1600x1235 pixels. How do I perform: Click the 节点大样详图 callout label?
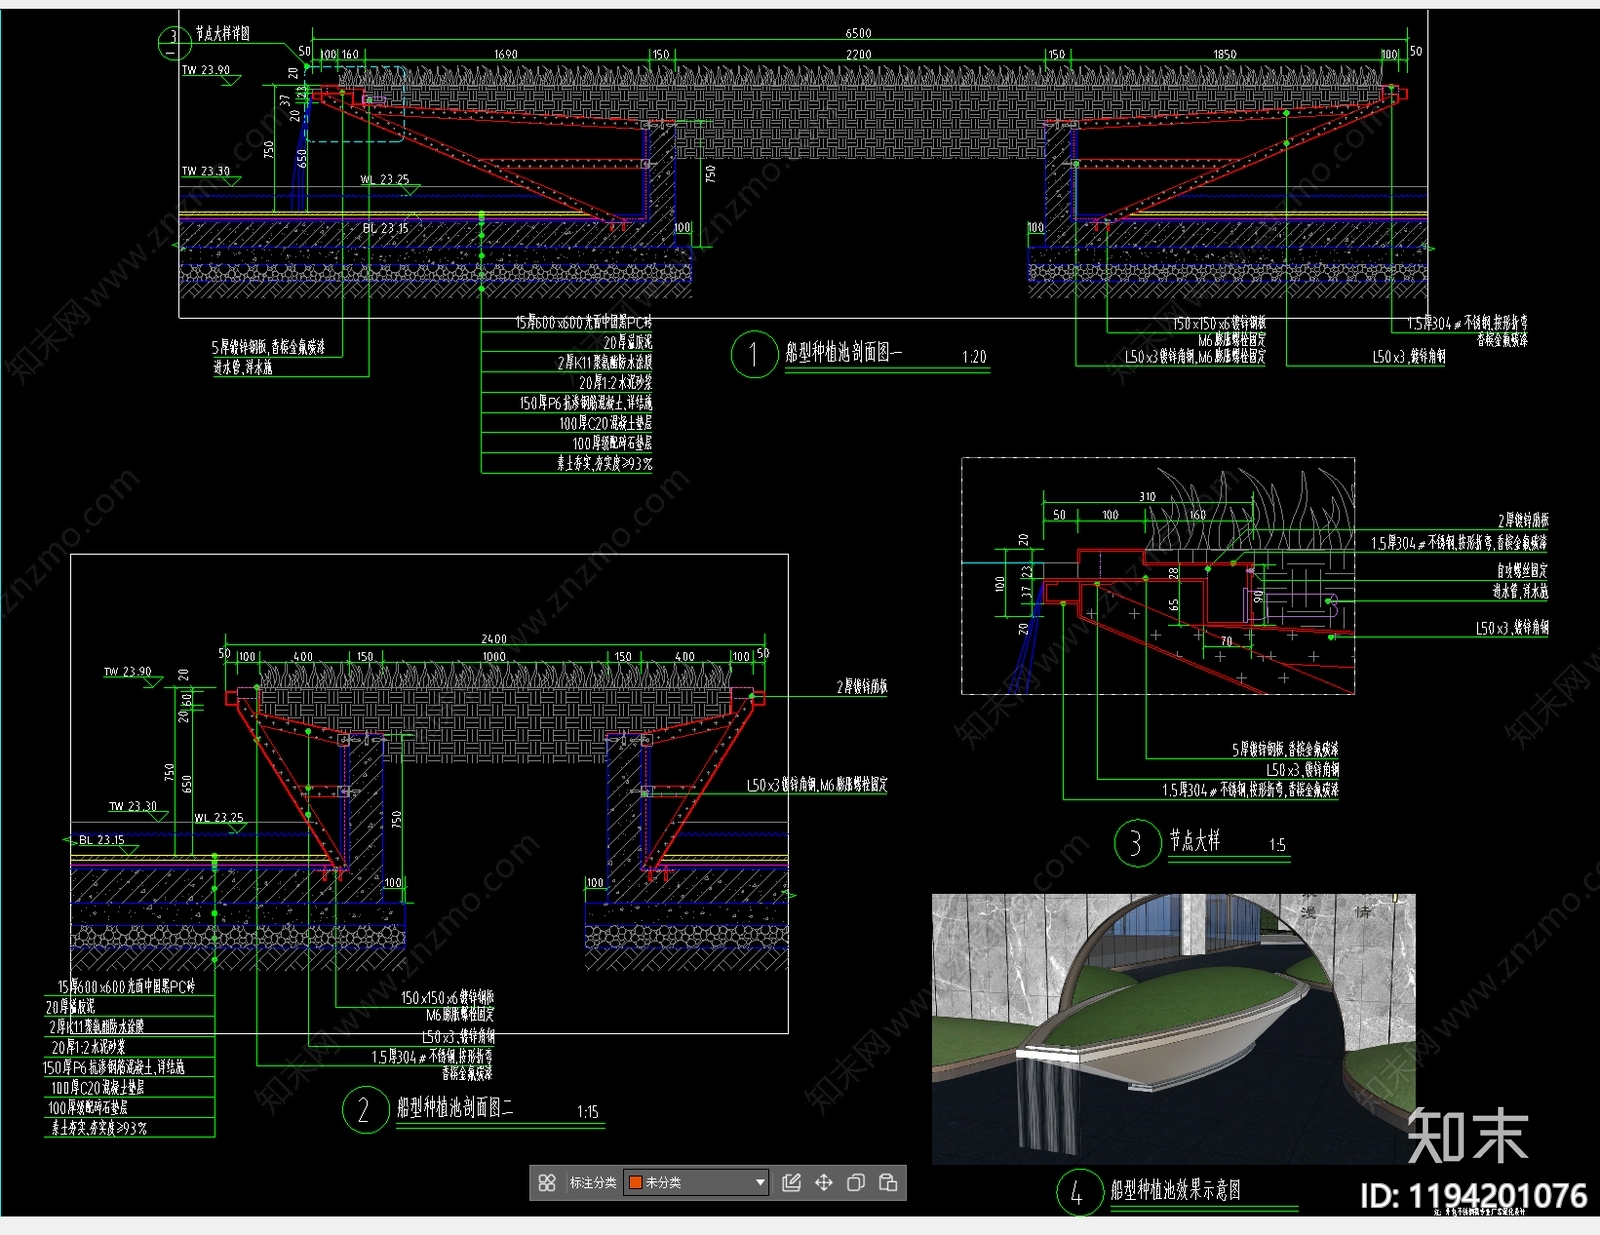click(222, 34)
